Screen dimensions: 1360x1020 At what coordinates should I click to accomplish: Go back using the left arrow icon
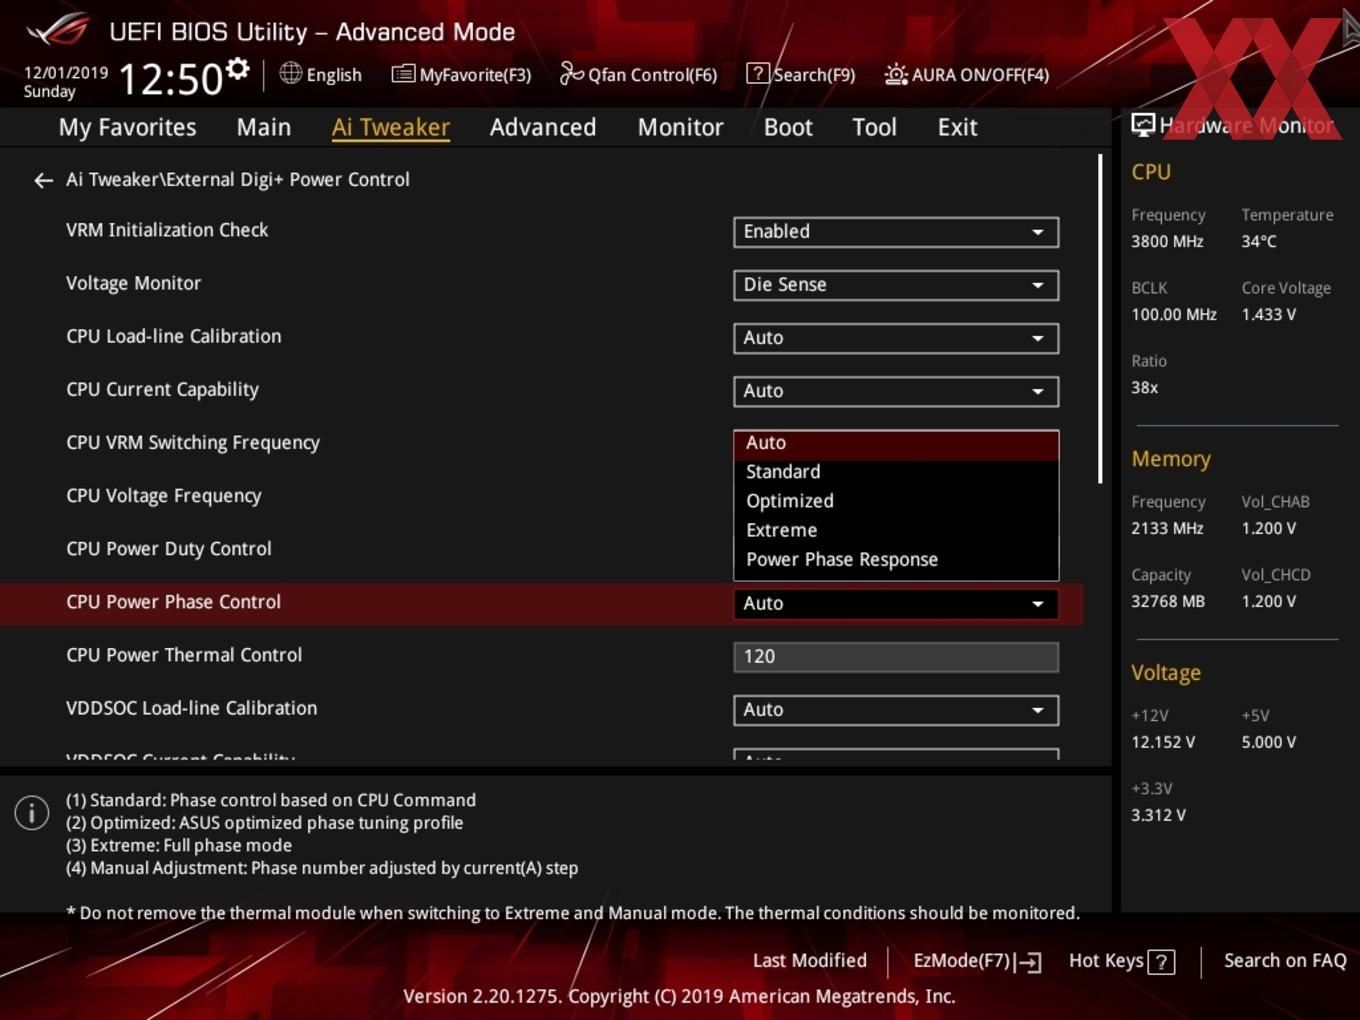[x=43, y=180]
